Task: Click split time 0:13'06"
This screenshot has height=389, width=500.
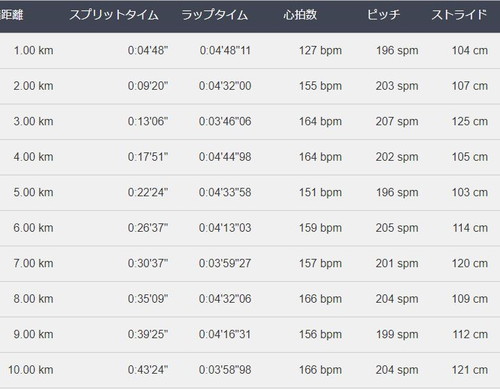Action: (x=148, y=121)
